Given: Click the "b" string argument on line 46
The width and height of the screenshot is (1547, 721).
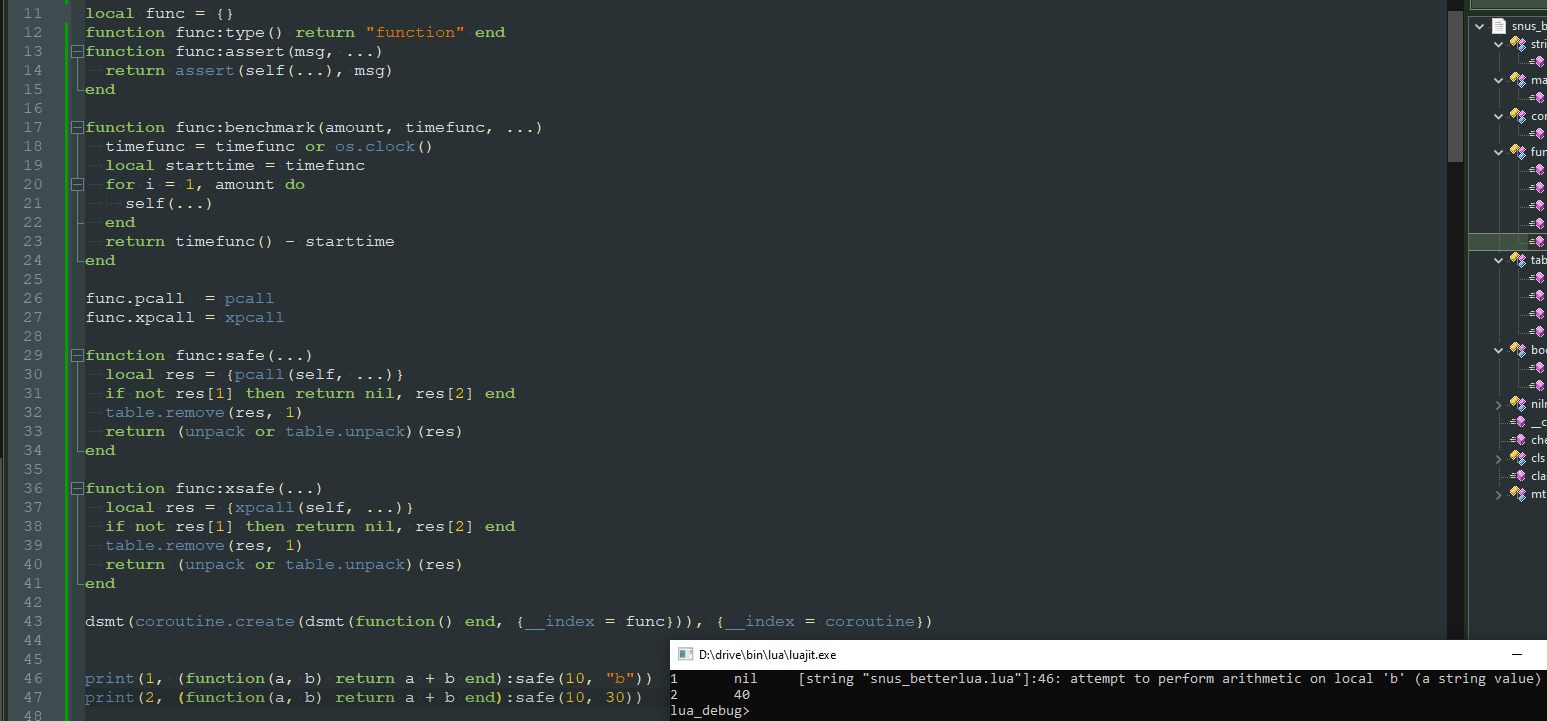Looking at the screenshot, I should click(x=620, y=678).
